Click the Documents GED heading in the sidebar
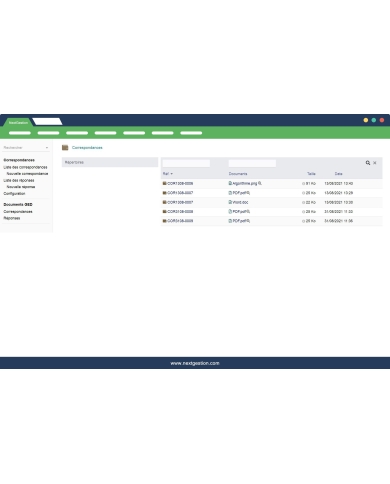Viewport: 390px width, 484px height. point(18,204)
